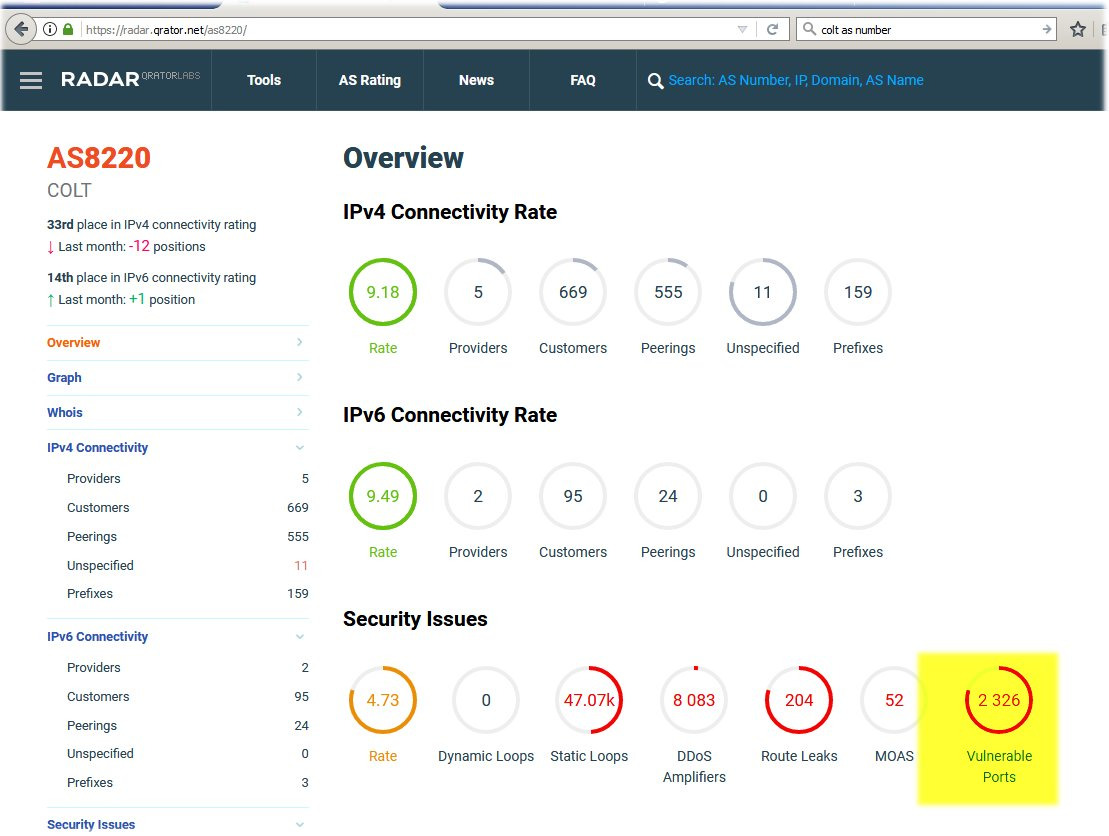Open the FAQ page
1109x836 pixels.
(583, 80)
